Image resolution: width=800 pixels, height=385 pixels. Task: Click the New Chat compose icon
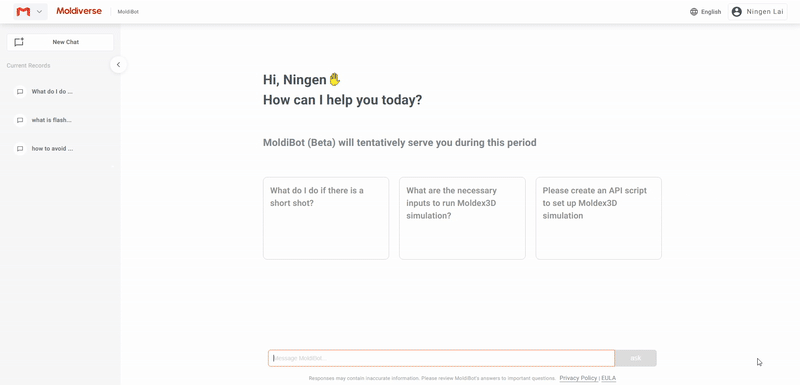point(19,42)
